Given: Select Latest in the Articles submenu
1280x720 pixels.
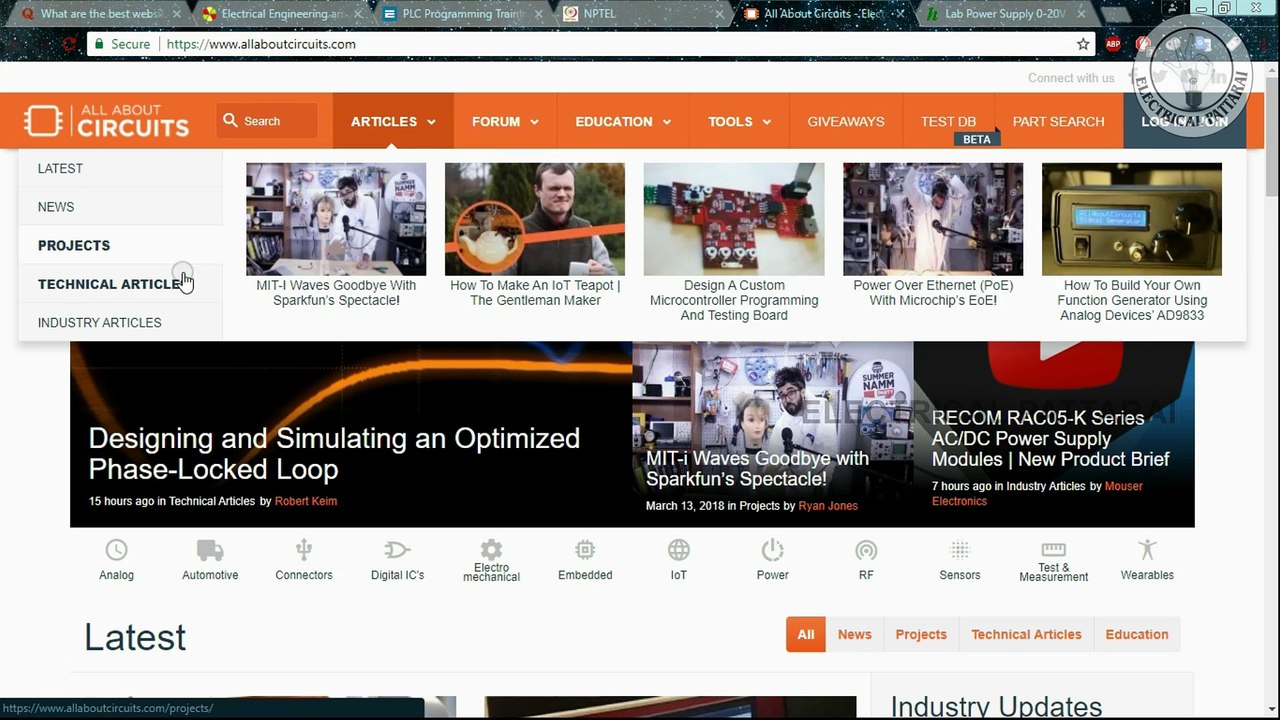Looking at the screenshot, I should (120, 168).
